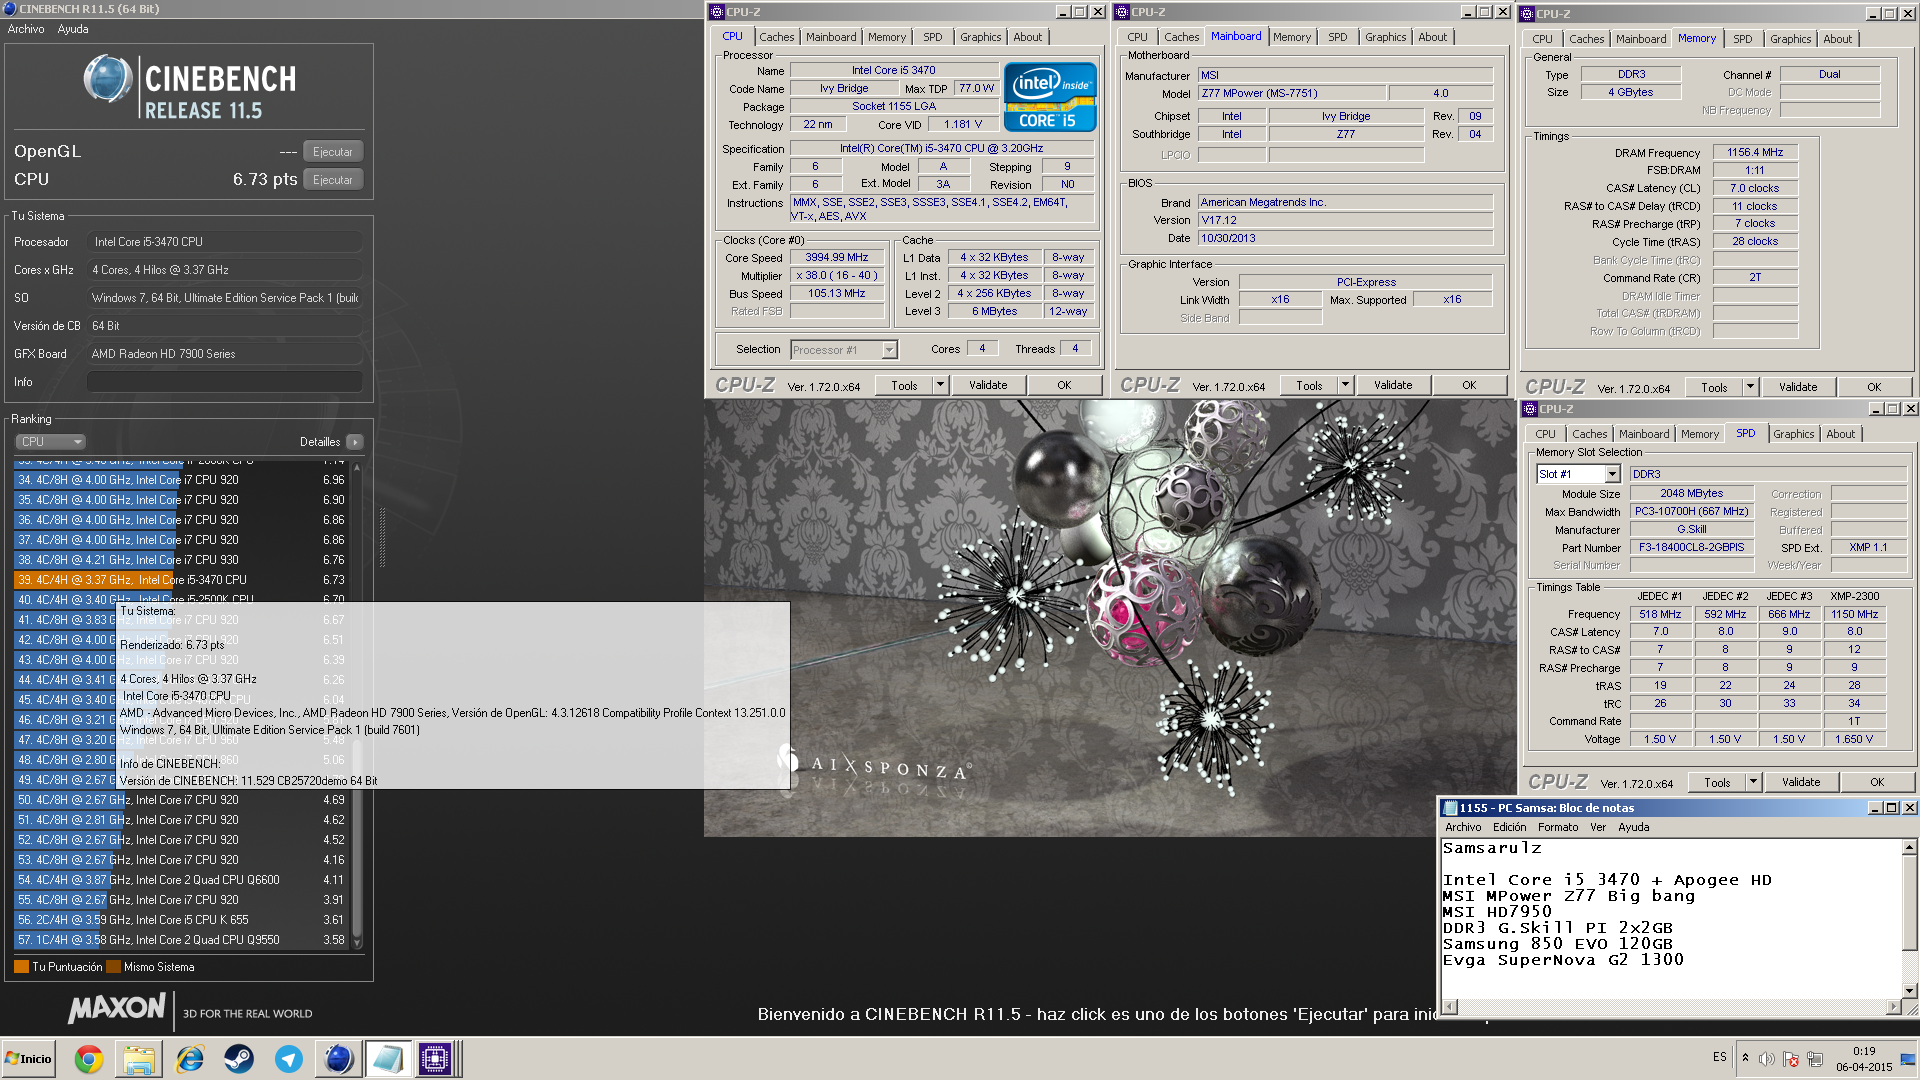This screenshot has height=1080, width=1920.
Task: Click Tools button in CPU-Z SPD window
Action: (x=1717, y=782)
